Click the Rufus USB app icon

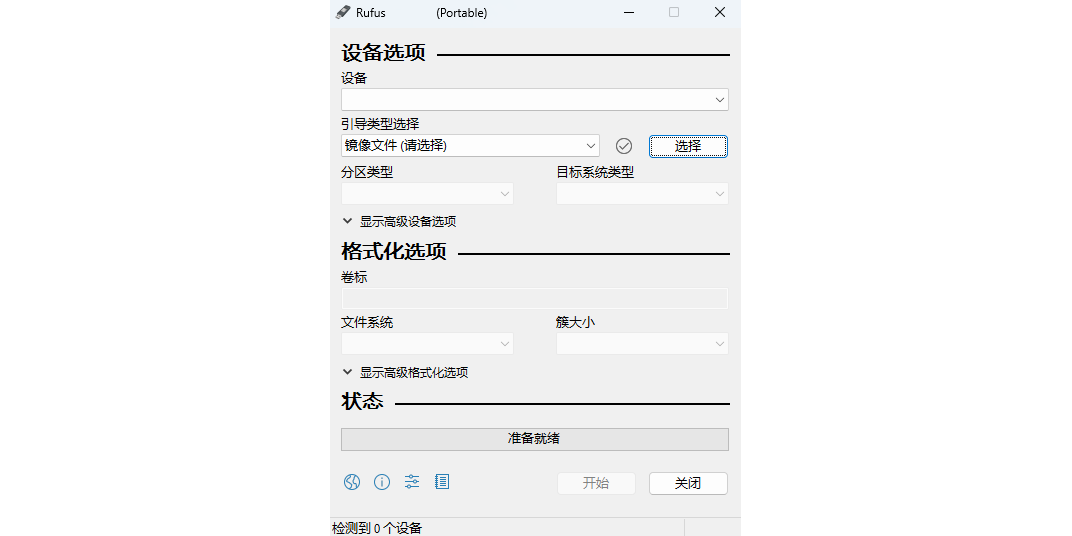[343, 12]
